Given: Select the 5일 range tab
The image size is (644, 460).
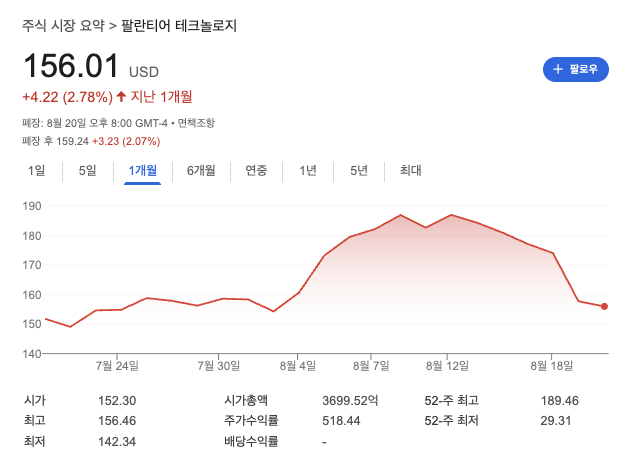Looking at the screenshot, I should tap(87, 170).
